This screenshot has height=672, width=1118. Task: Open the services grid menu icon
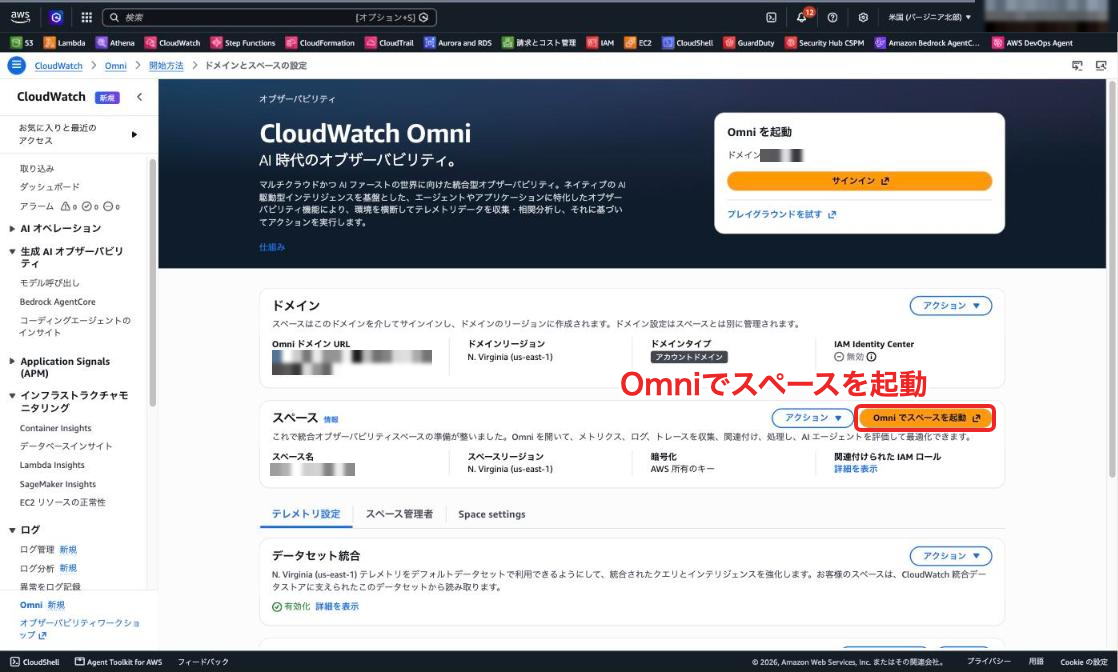point(86,17)
